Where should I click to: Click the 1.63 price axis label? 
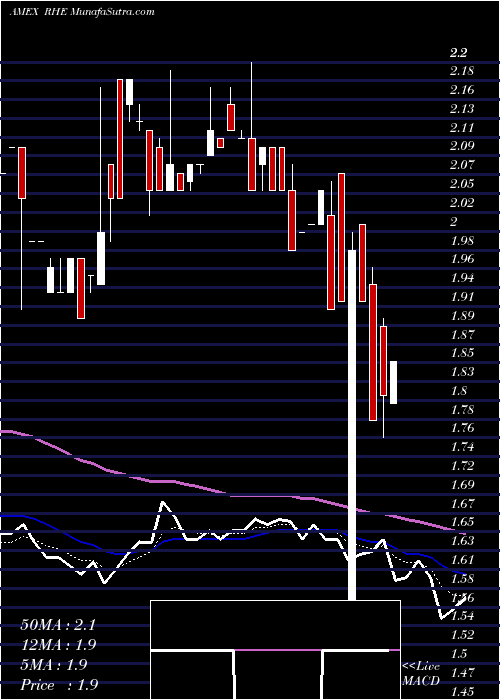[462, 541]
